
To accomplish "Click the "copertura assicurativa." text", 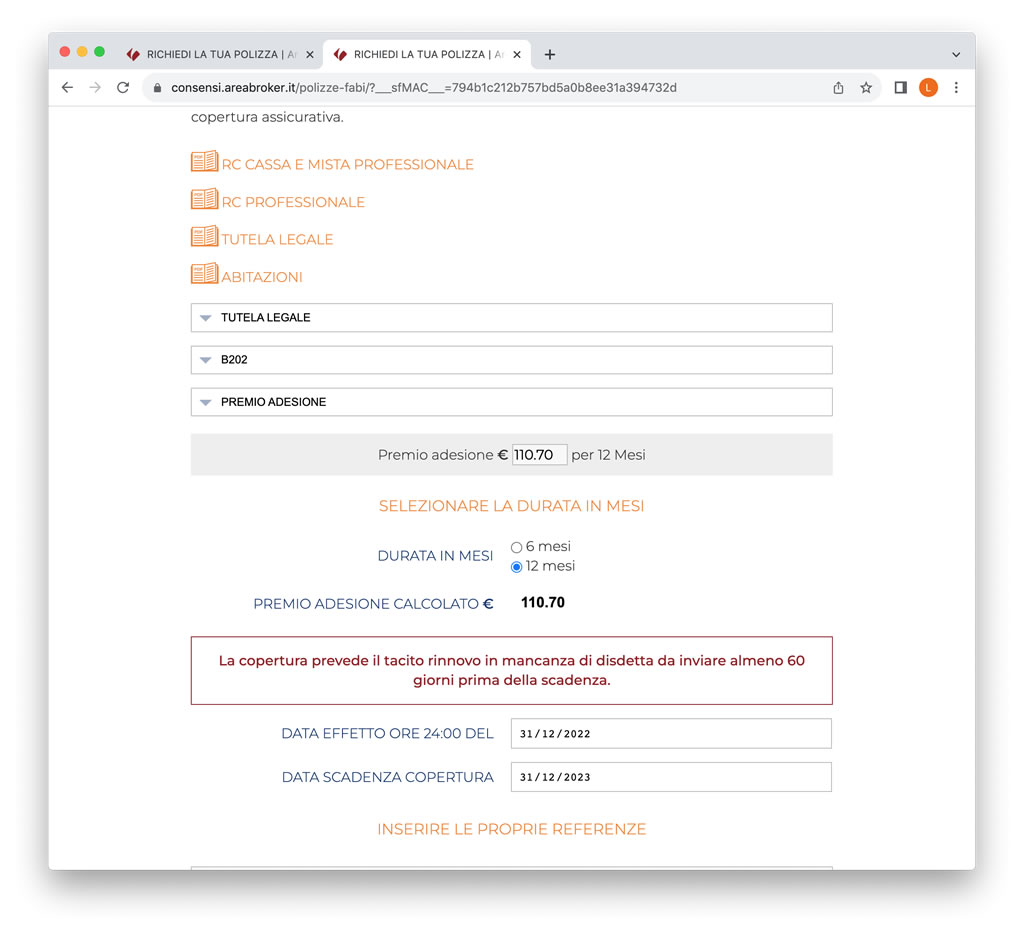I will click(267, 117).
